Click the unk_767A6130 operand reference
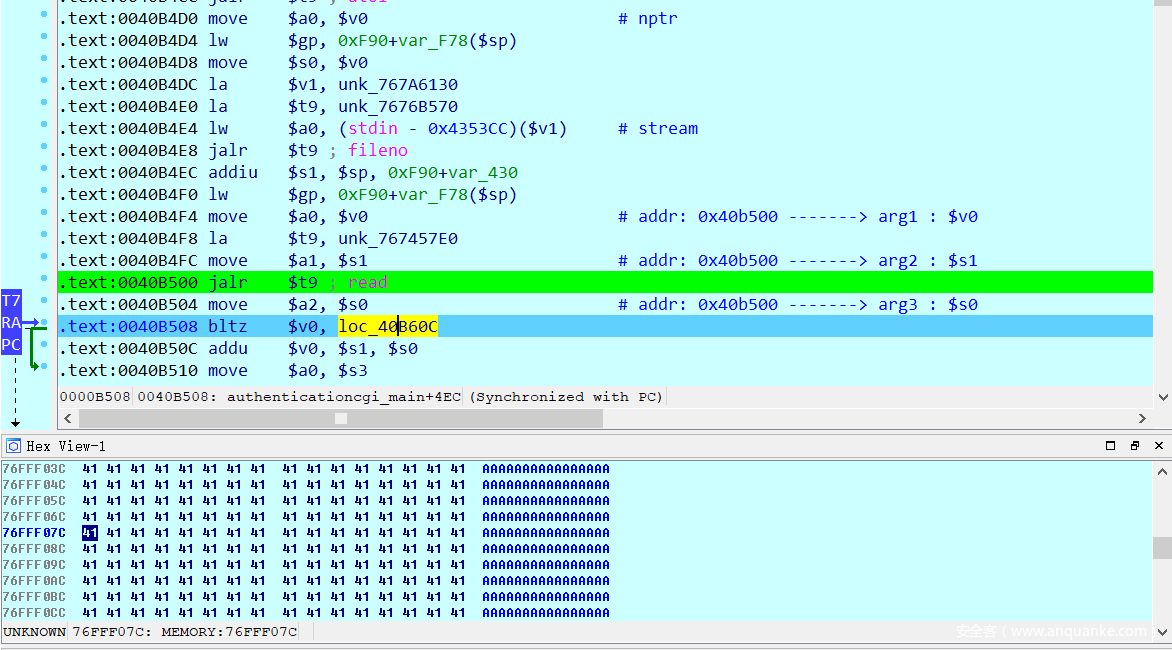 tap(397, 84)
